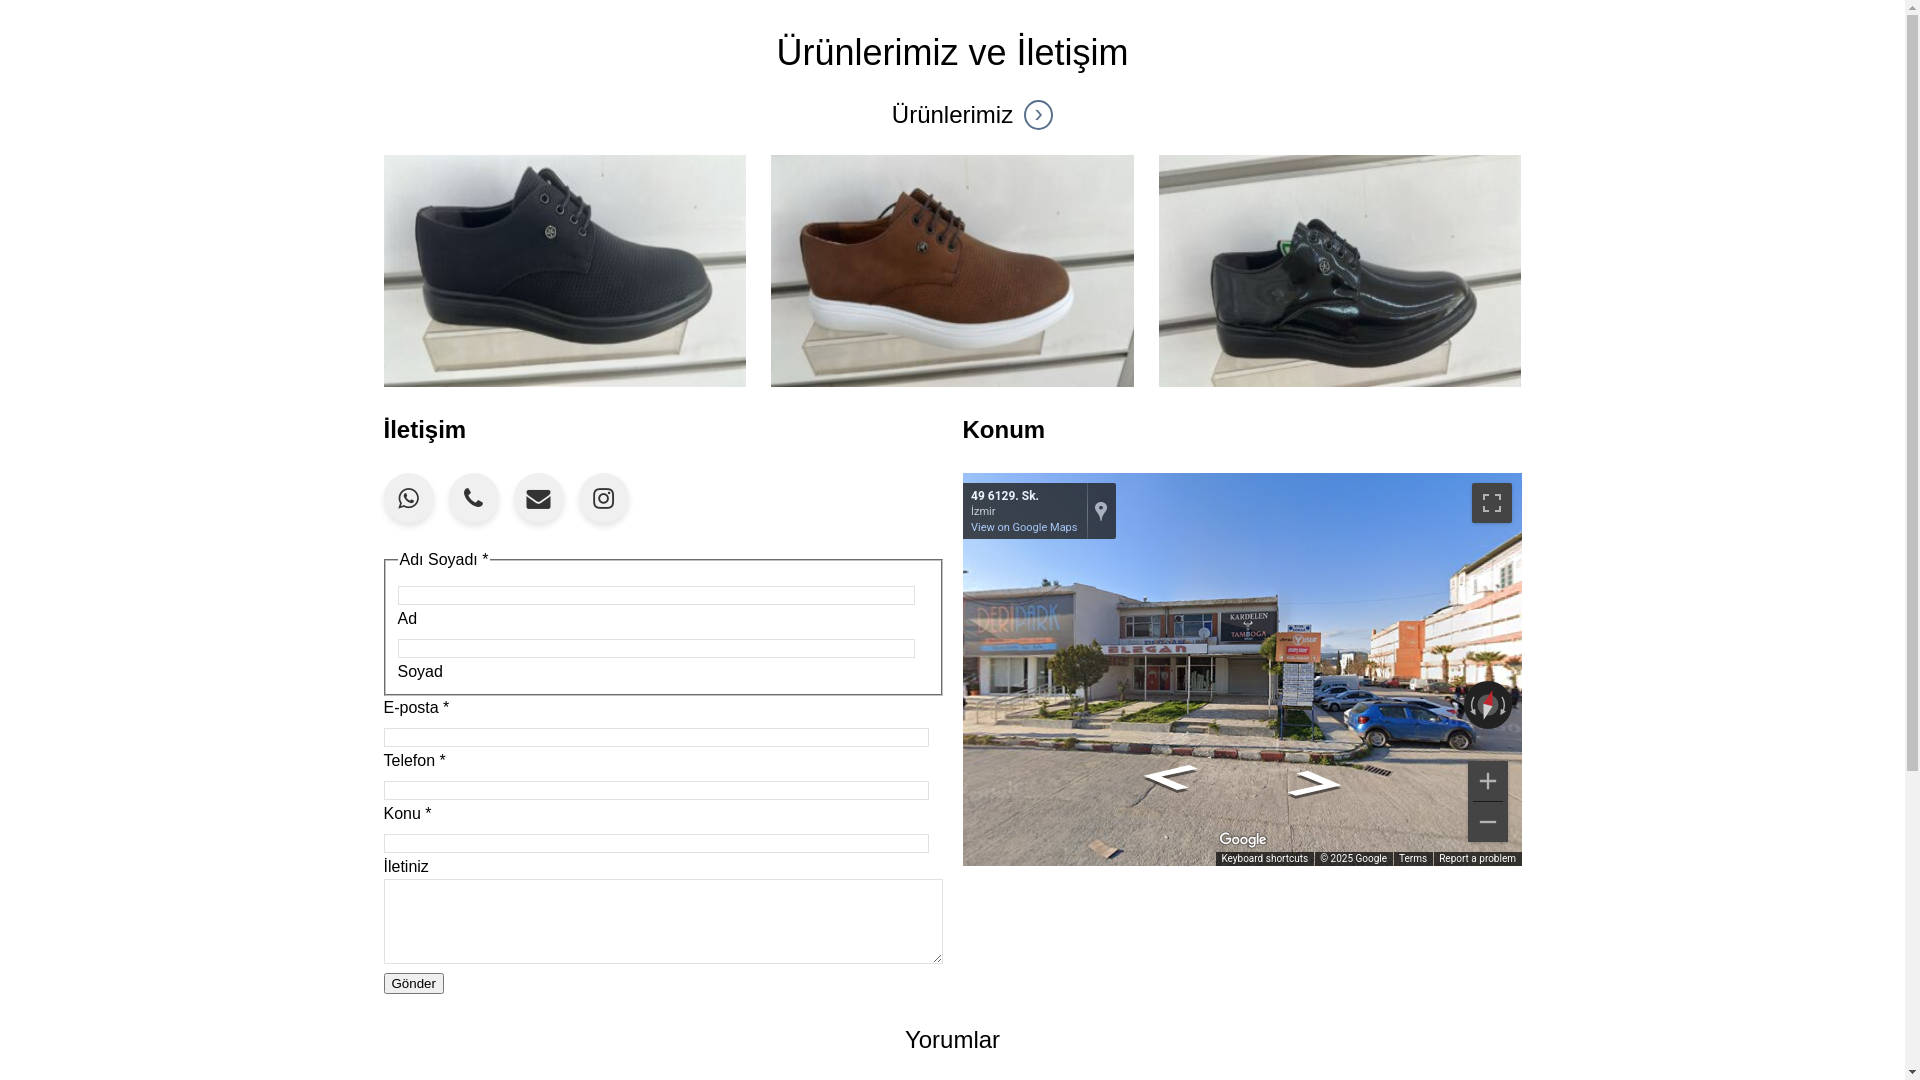
Task: Click the İletiniz message textarea
Action: point(663,921)
